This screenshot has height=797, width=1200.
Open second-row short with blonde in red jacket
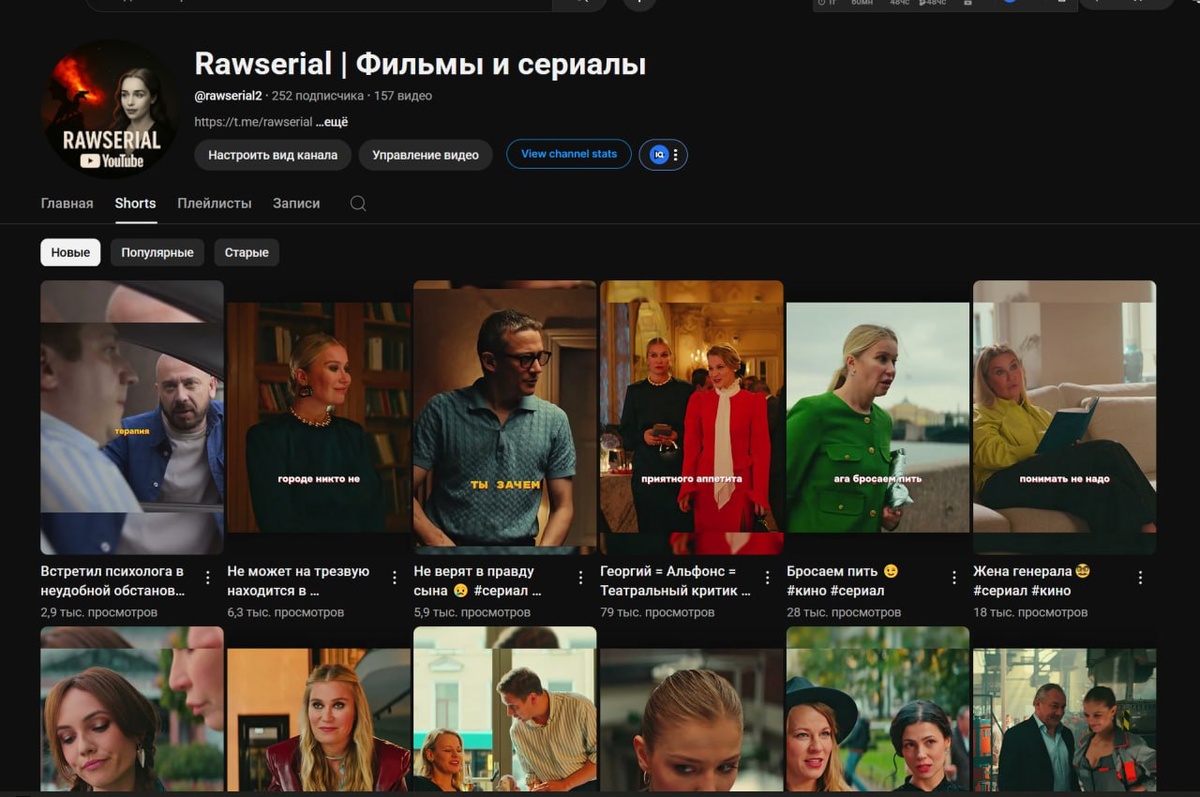point(319,709)
